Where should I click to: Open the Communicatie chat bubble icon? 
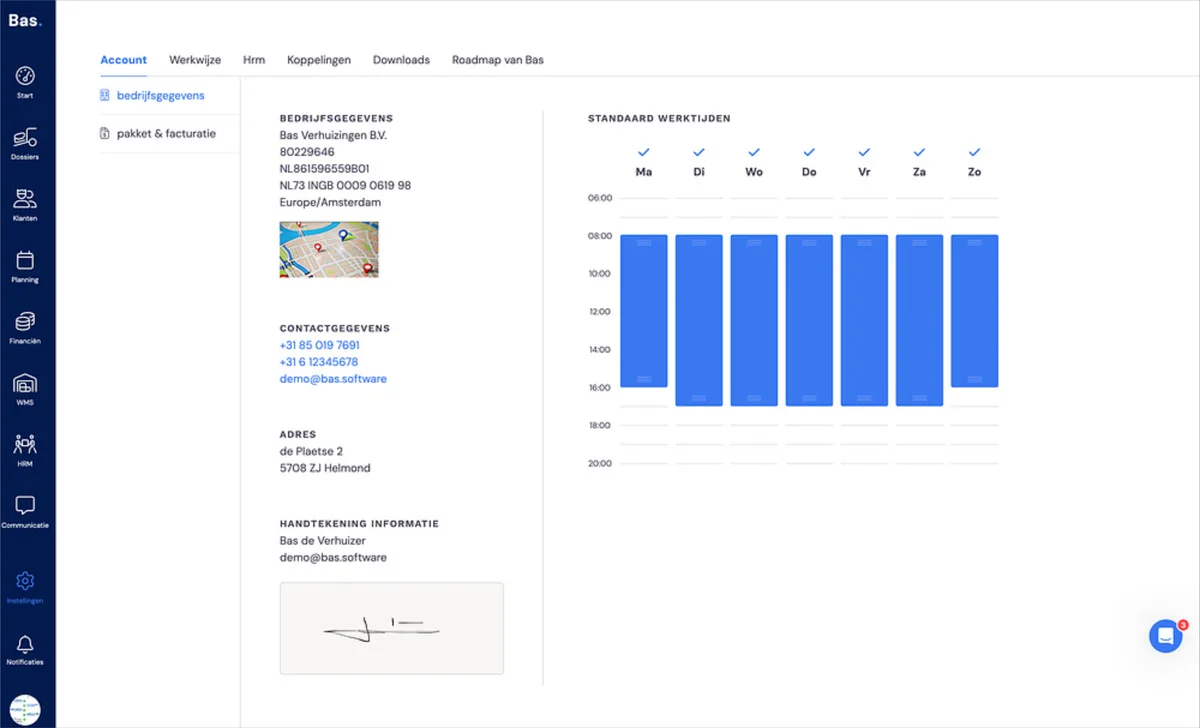(26, 505)
